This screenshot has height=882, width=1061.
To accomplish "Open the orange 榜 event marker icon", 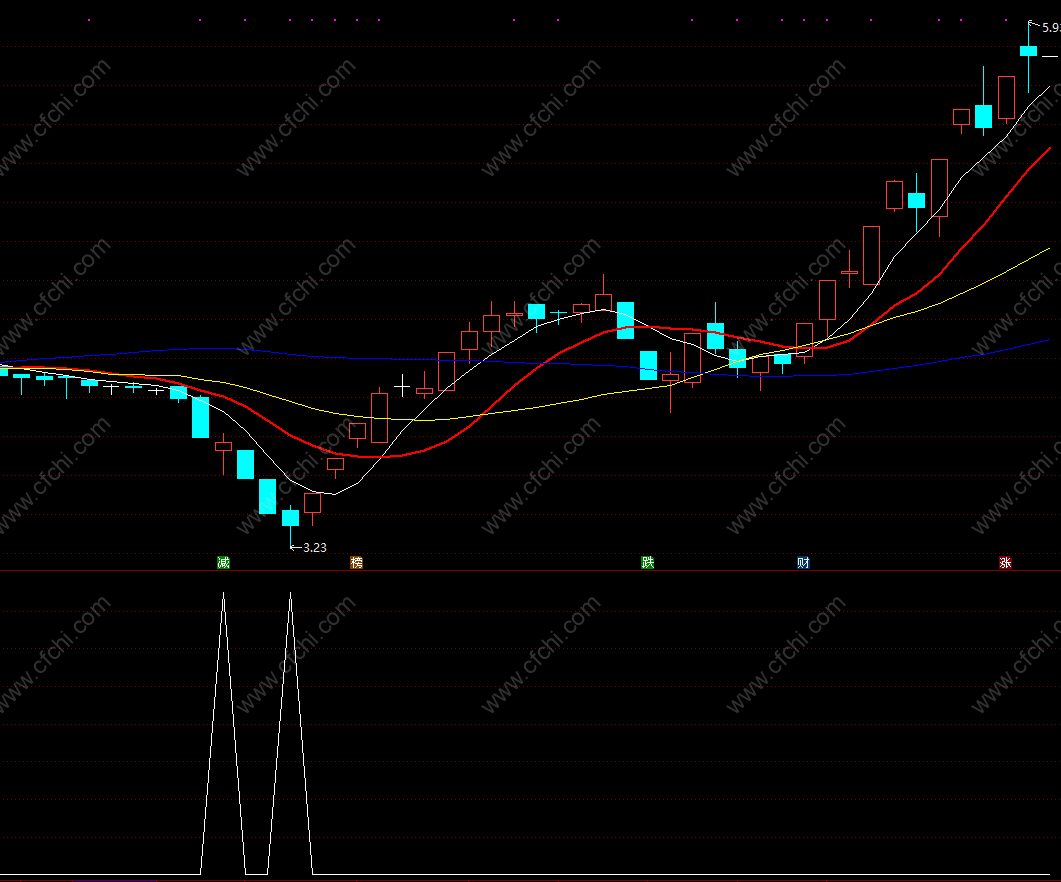I will [x=357, y=563].
